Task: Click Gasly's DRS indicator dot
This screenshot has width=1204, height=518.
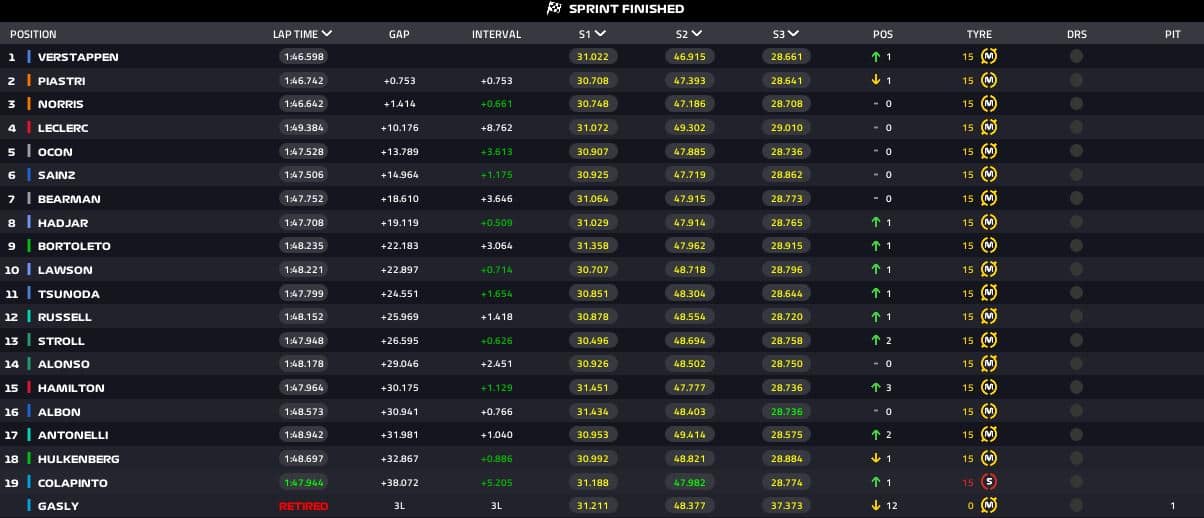Action: tap(1076, 506)
